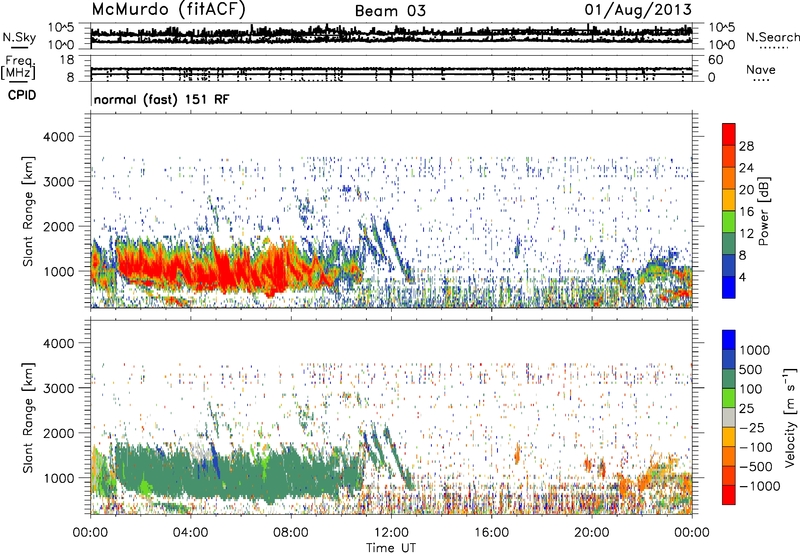Click the '1000' velocity colorbar tick

click(754, 350)
